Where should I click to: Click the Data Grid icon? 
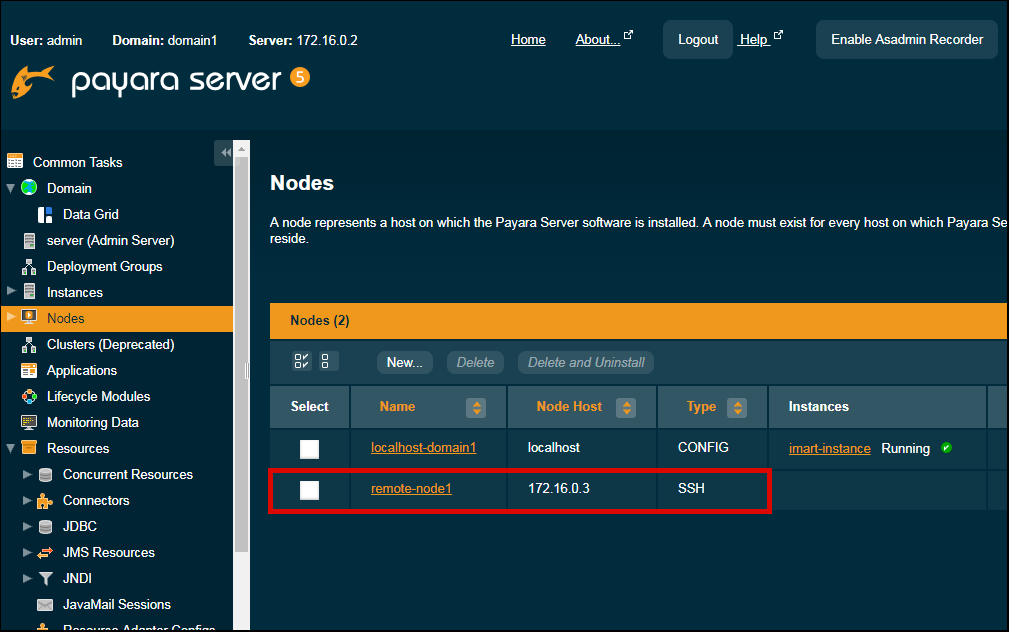44,214
